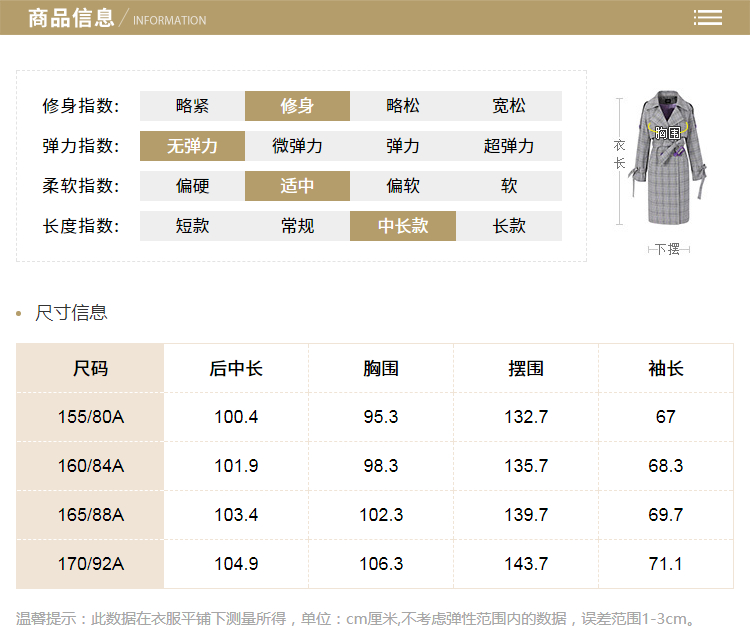Click the 摆围 column header
Viewport: 750px width, 628px height.
point(526,369)
